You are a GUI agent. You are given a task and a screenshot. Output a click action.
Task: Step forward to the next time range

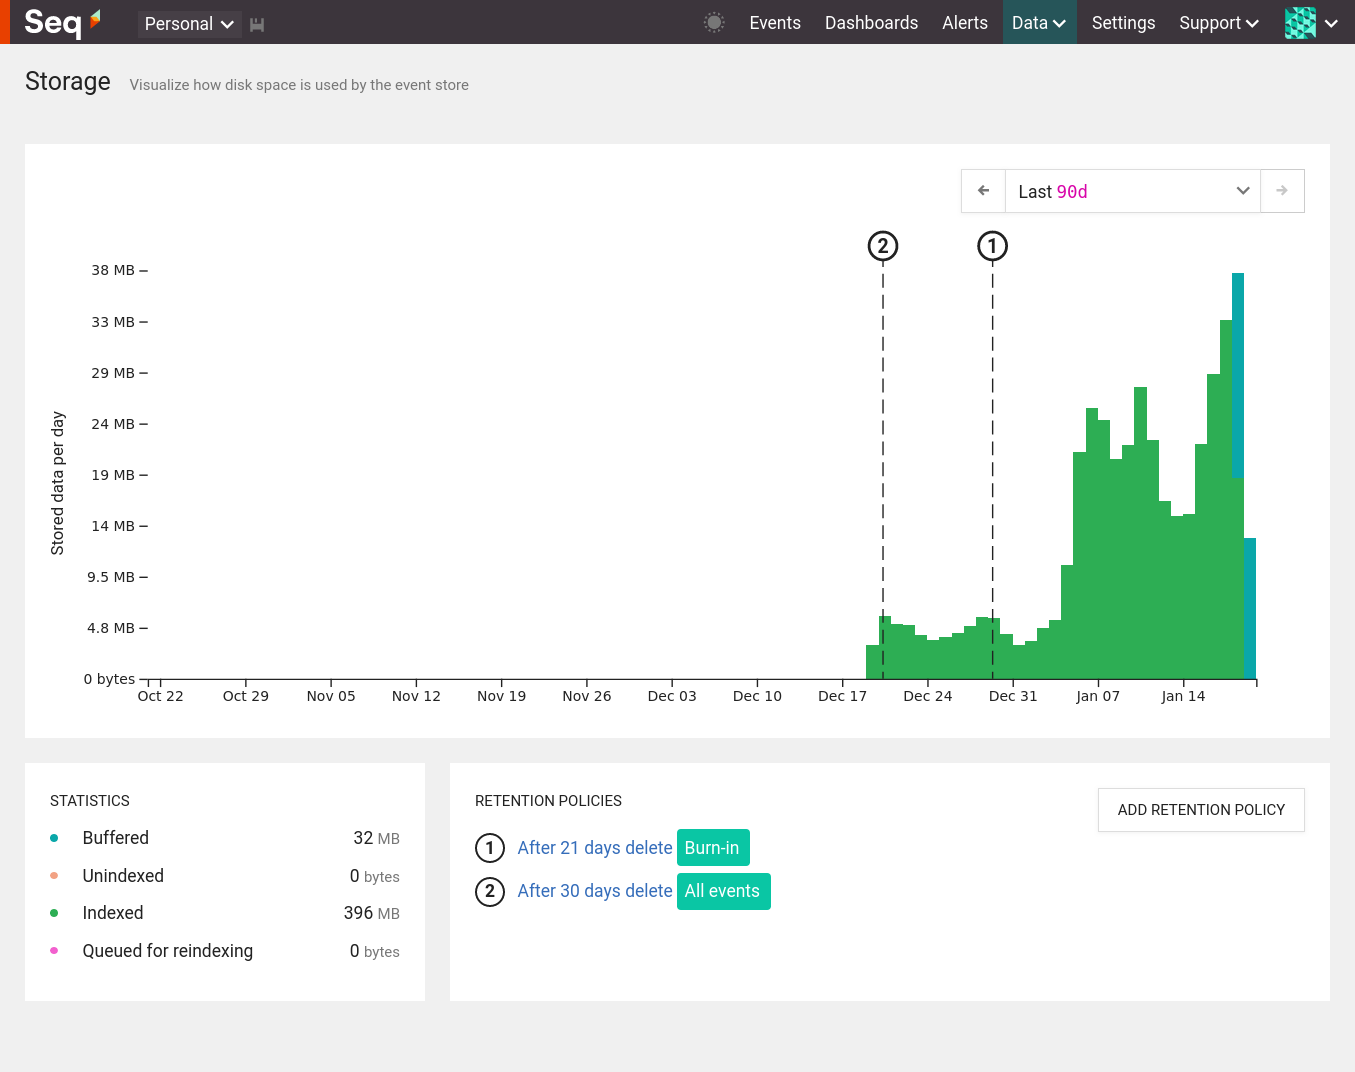1282,191
